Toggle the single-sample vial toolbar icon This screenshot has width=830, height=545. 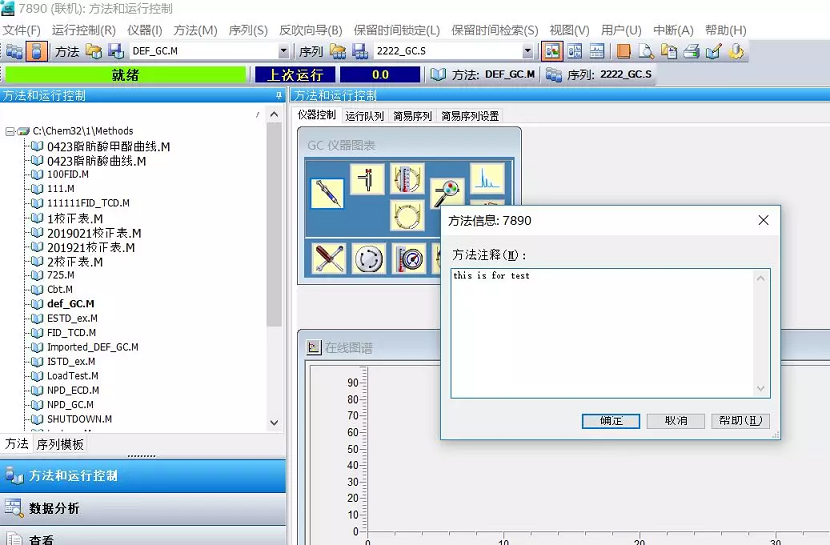[37, 51]
